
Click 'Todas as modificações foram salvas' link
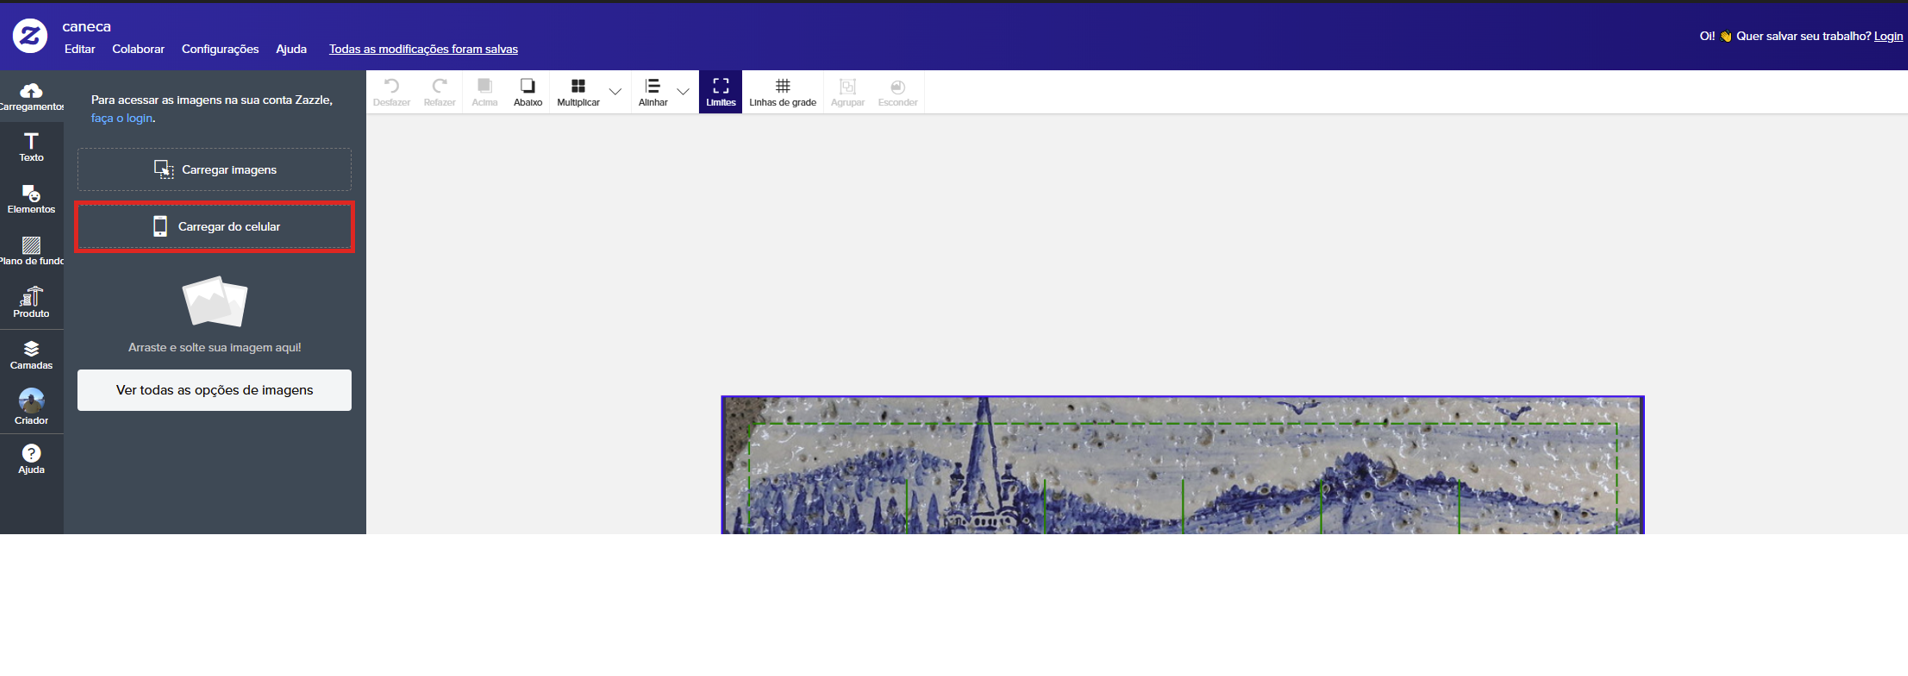[423, 49]
